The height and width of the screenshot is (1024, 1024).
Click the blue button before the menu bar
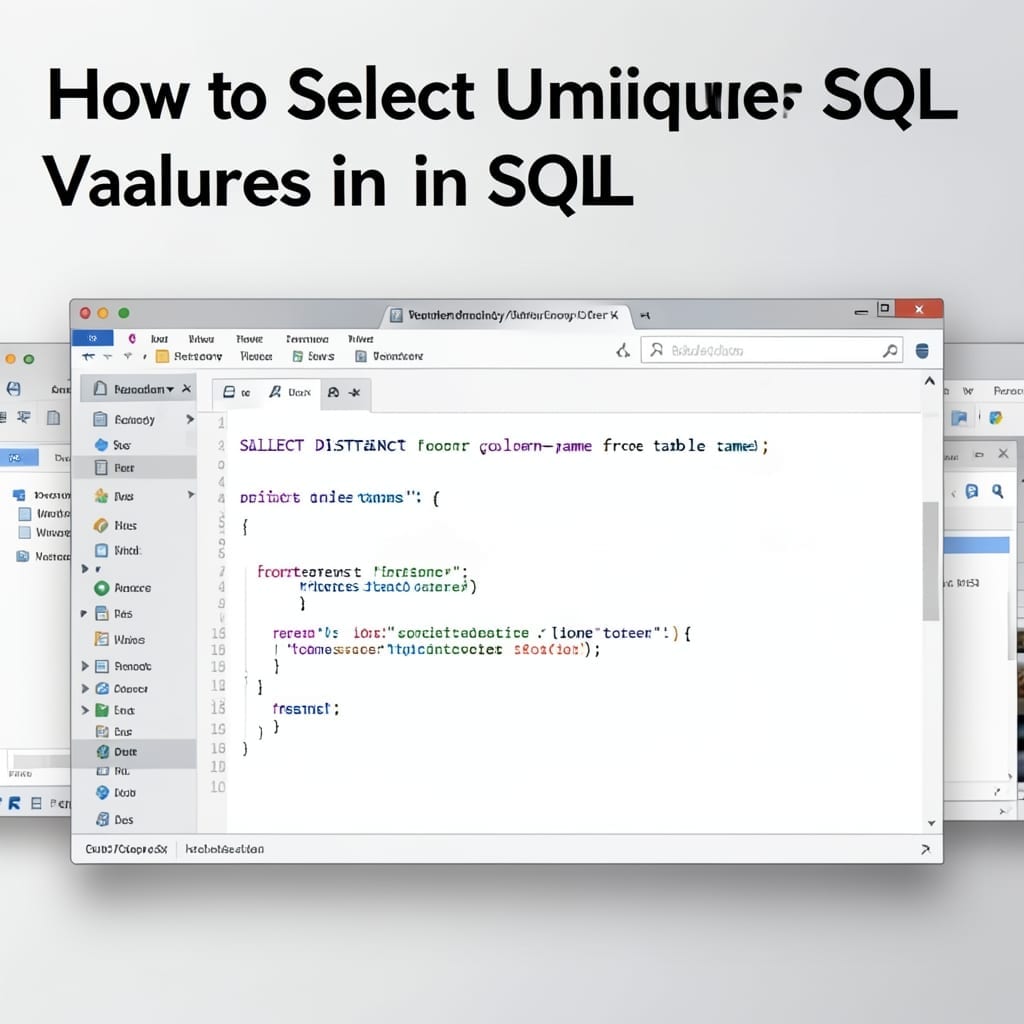coord(92,338)
